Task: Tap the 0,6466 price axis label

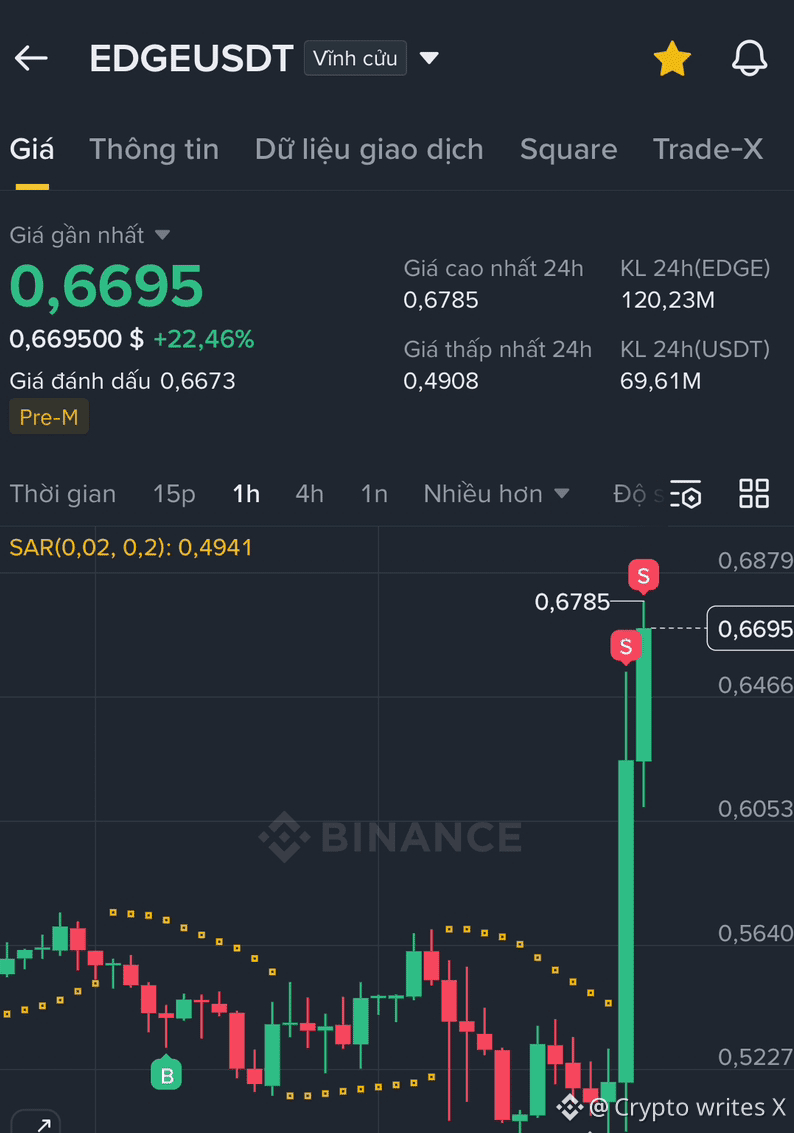Action: click(755, 685)
